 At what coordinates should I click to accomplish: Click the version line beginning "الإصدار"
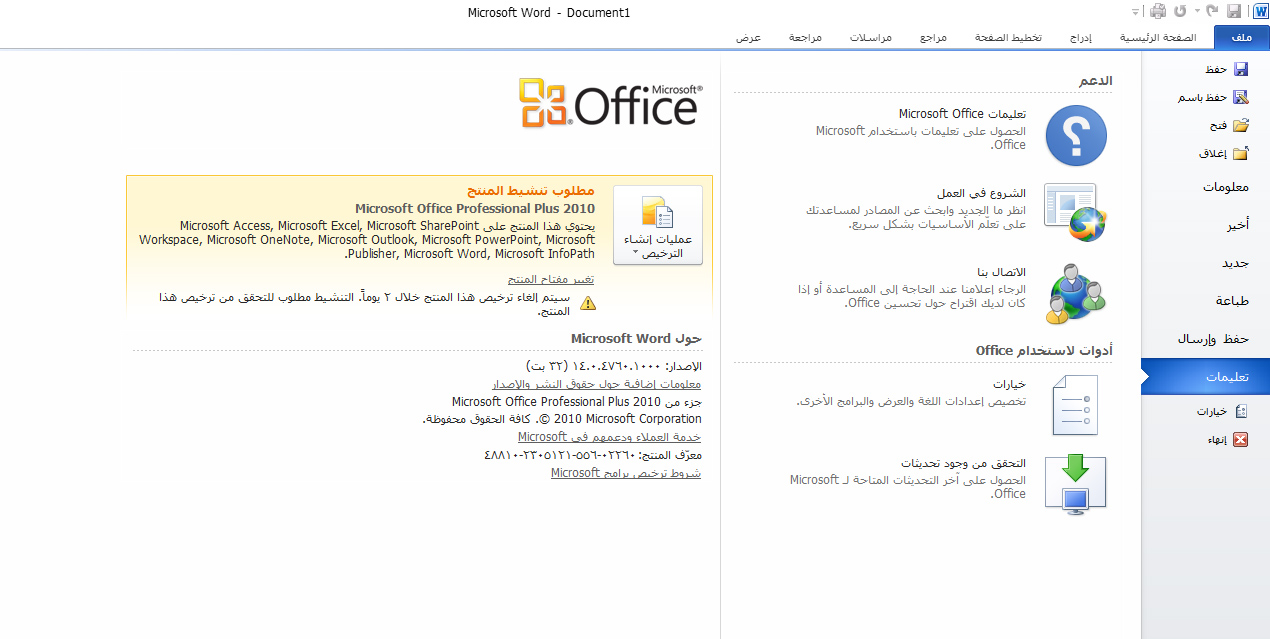click(614, 367)
